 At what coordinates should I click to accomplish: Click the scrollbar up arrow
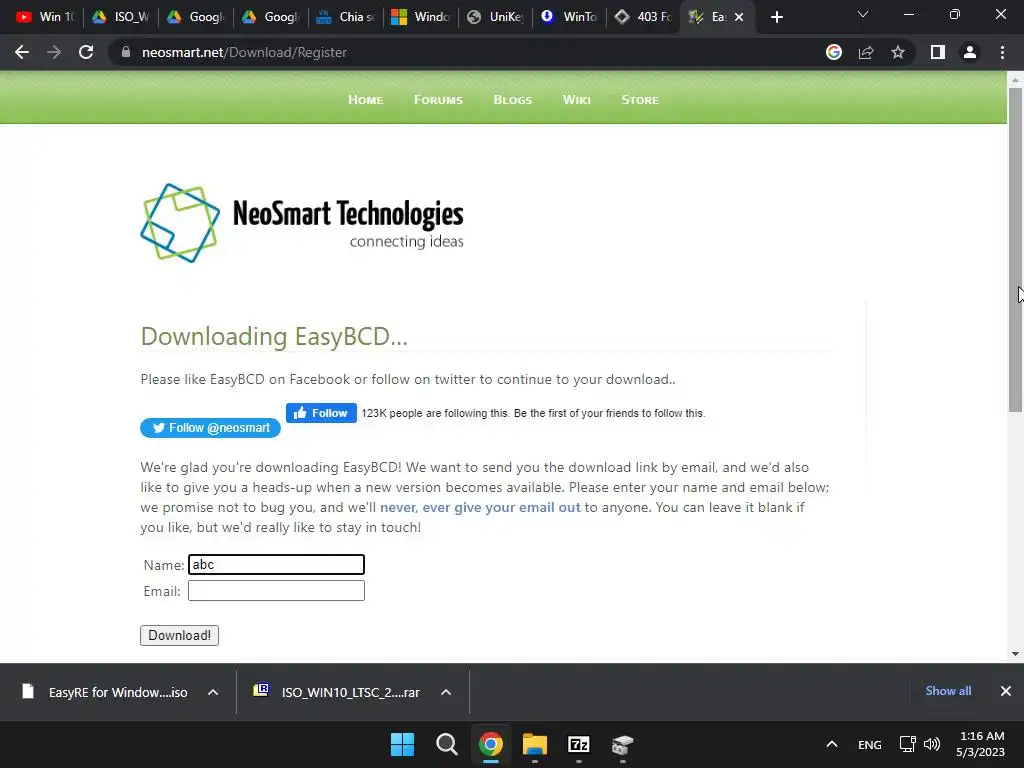(x=1015, y=79)
